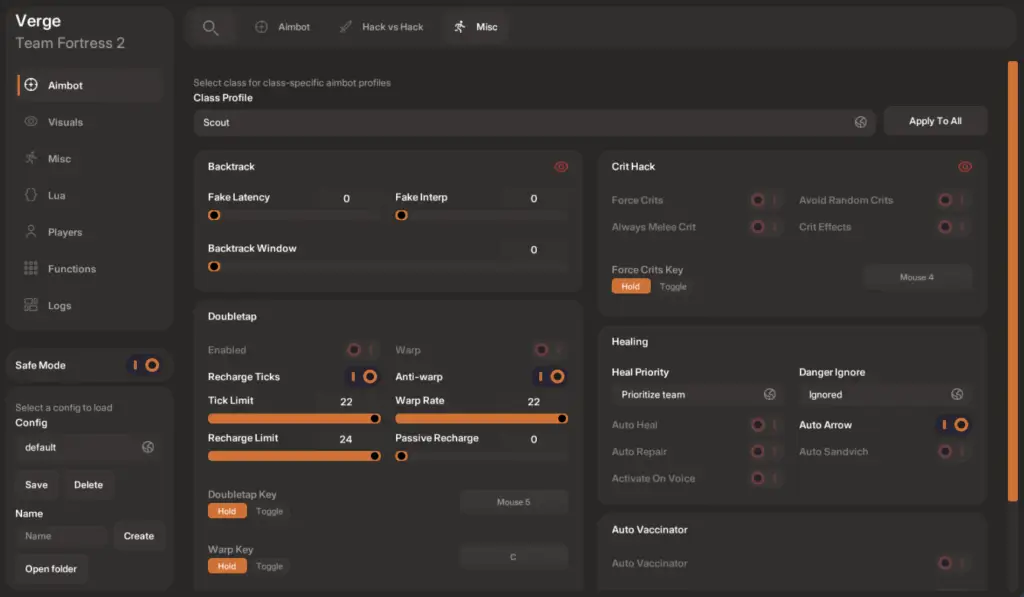Click the crosshair icon on Aimbot tab
The height and width of the screenshot is (597, 1024).
click(x=261, y=27)
